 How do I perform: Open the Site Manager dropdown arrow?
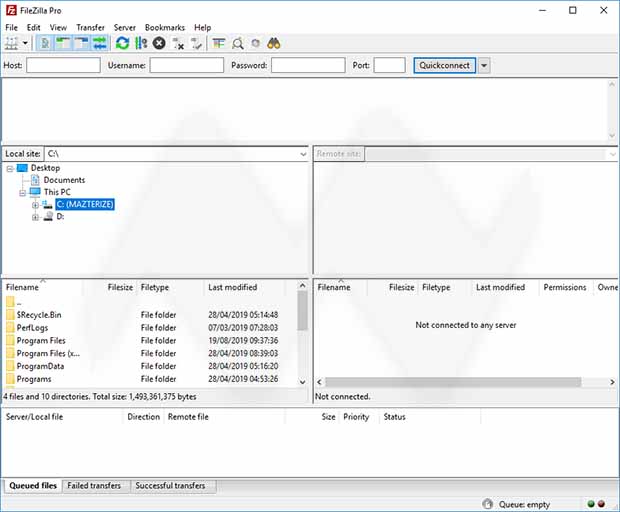tap(25, 43)
